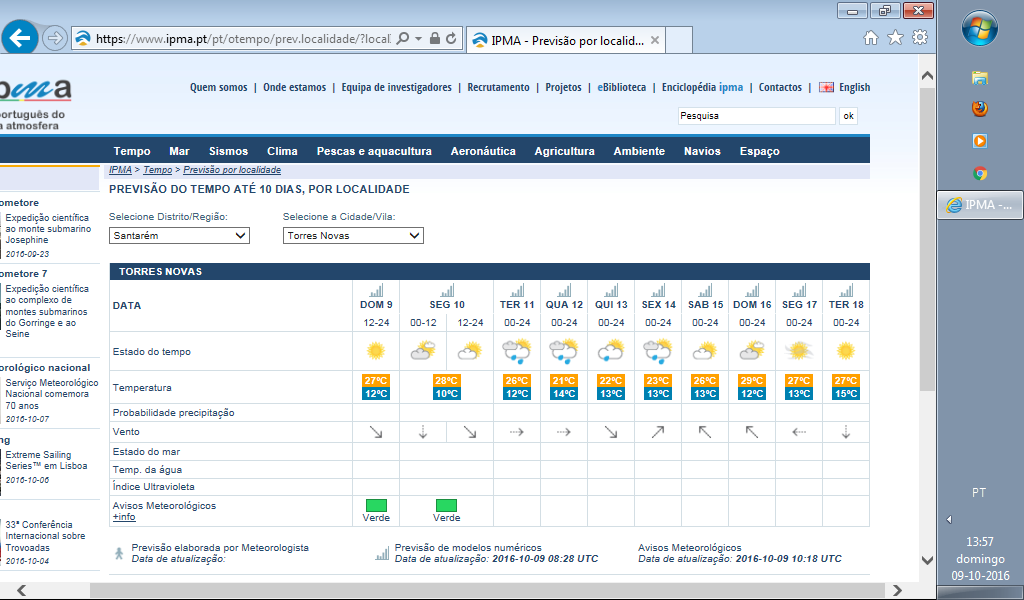Expand address bar dropdown arrow
Image resolution: width=1024 pixels, height=600 pixels.
pyautogui.click(x=419, y=39)
